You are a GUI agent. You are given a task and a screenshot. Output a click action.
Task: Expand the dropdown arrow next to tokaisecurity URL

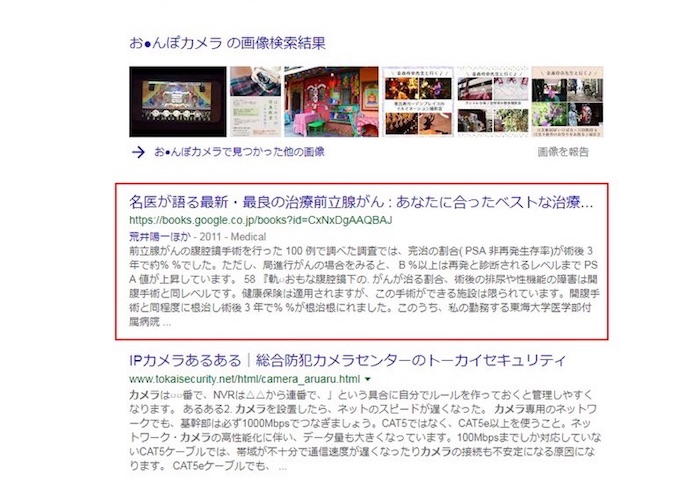pos(367,381)
